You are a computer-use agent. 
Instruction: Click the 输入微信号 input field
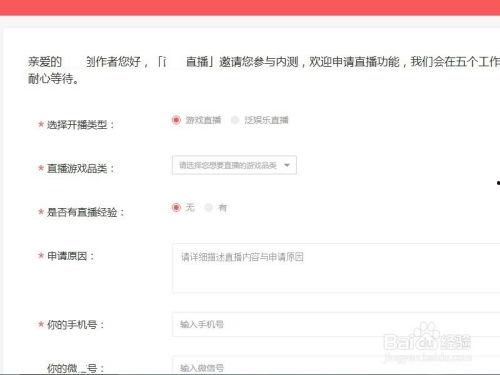pyautogui.click(x=336, y=366)
